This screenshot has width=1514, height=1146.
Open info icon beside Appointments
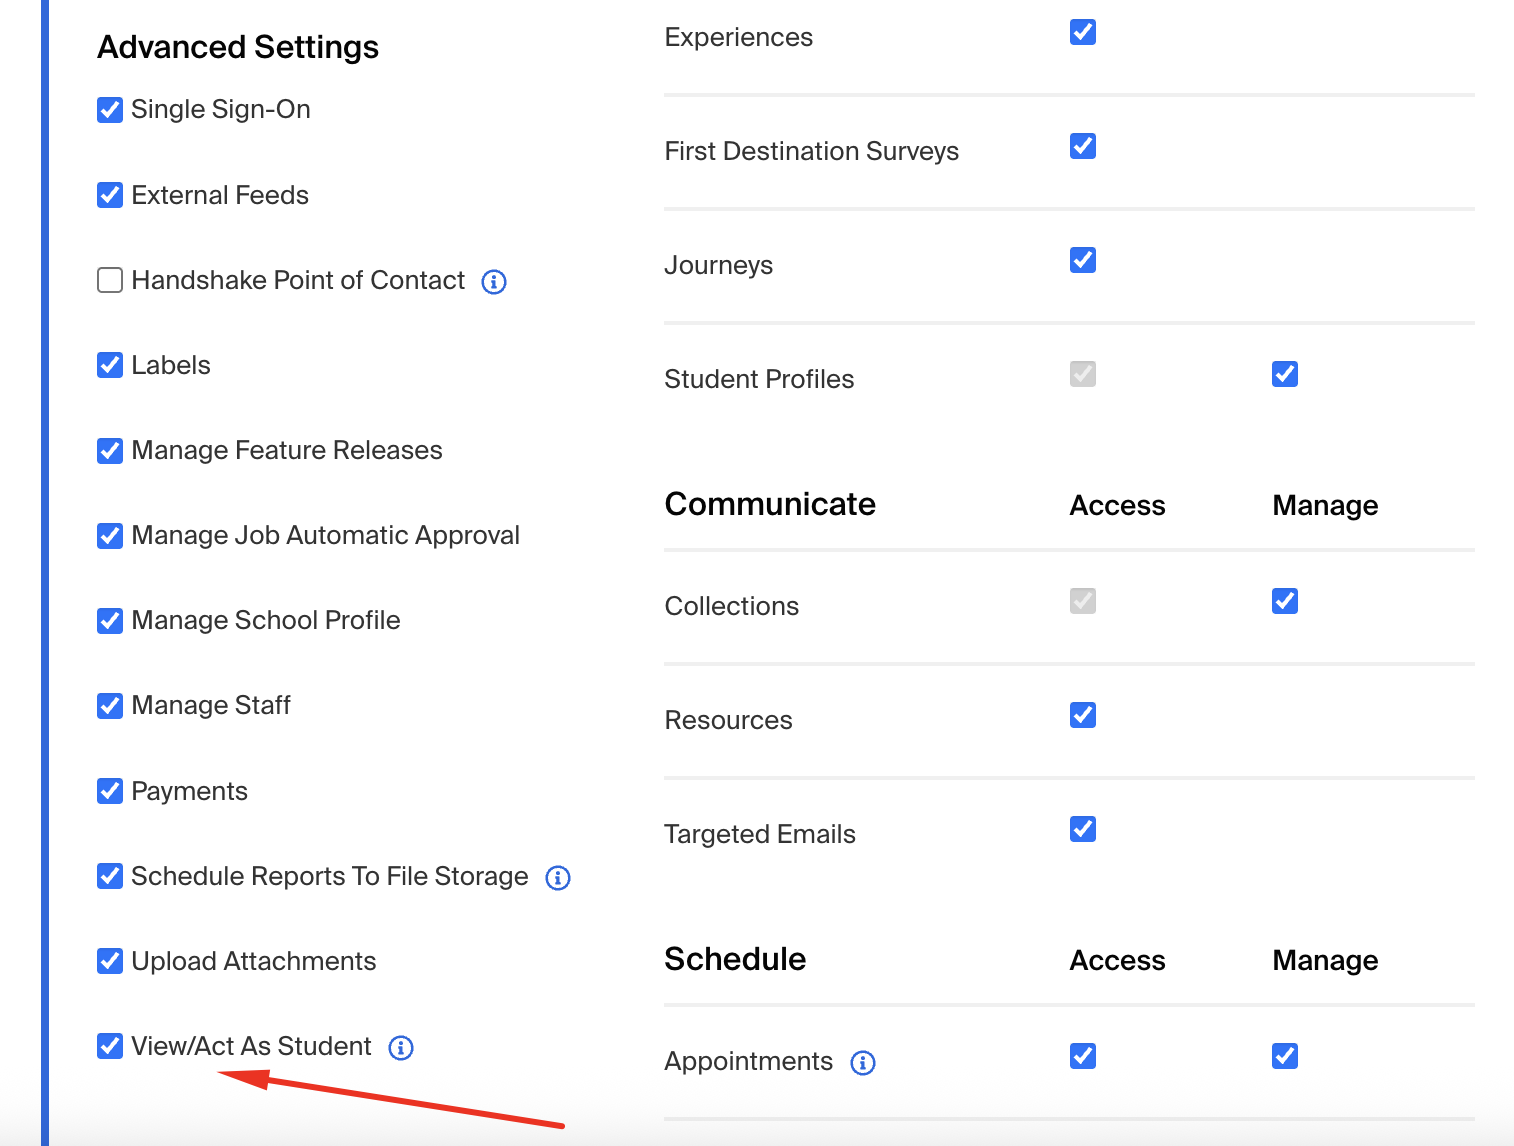click(863, 1063)
